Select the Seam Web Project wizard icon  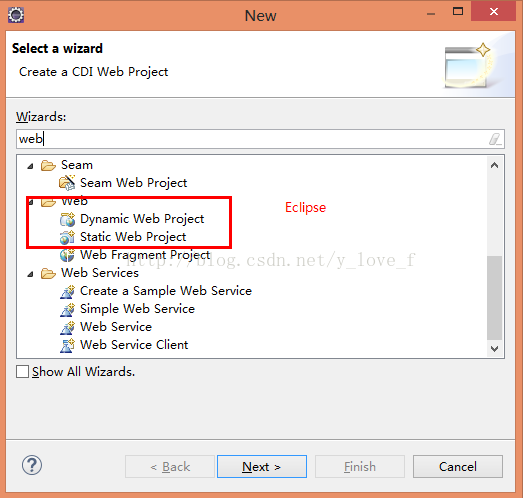click(x=67, y=183)
